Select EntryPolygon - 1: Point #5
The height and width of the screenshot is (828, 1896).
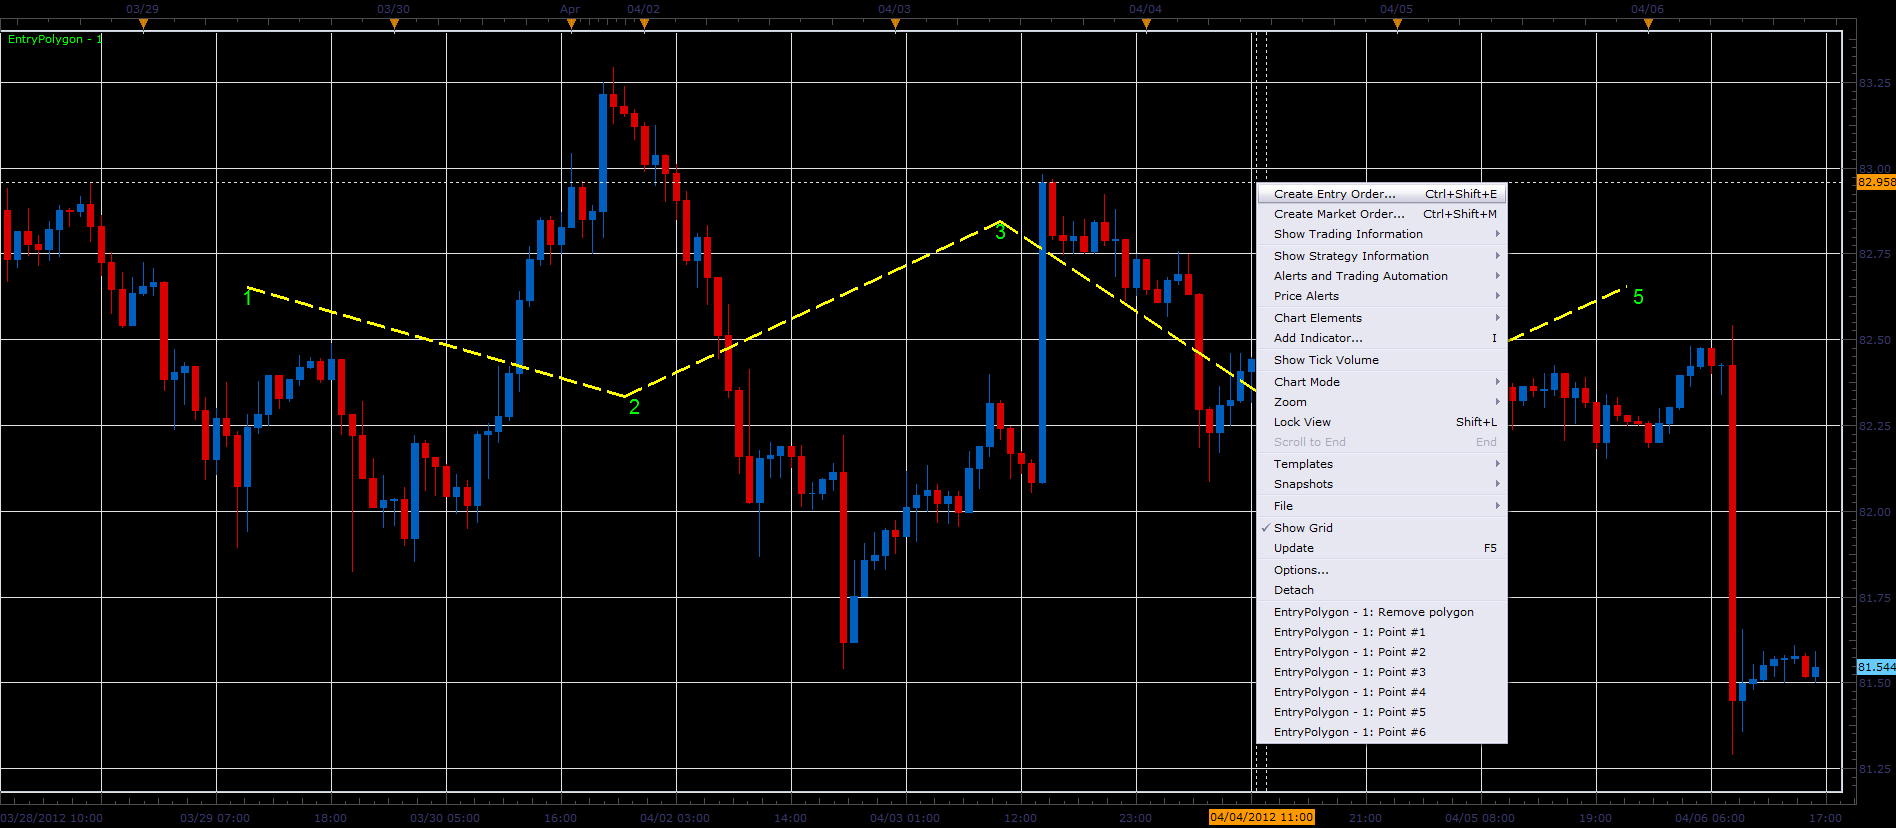coord(1381,712)
